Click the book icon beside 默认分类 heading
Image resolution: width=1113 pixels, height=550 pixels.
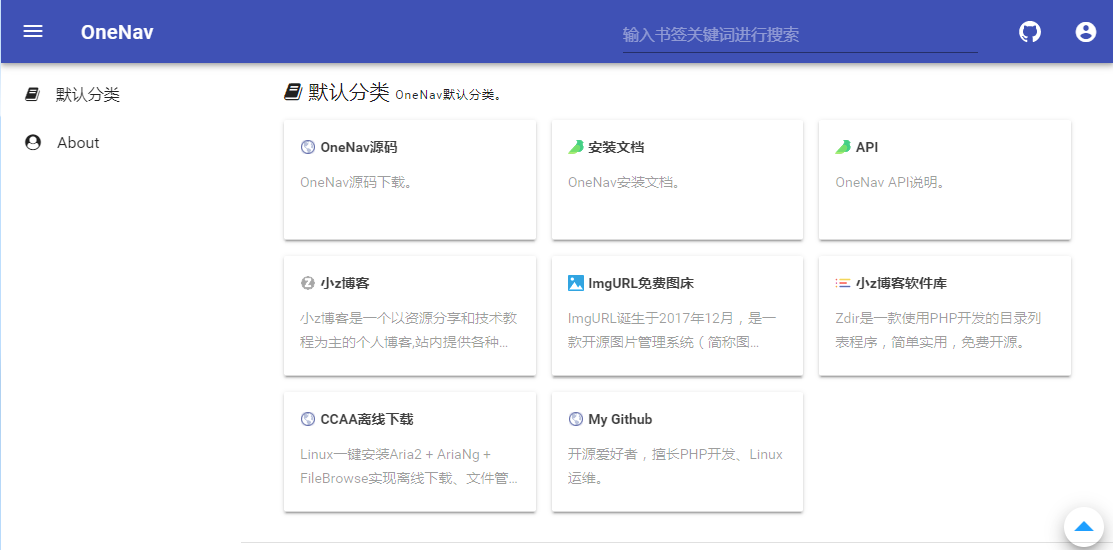[293, 92]
